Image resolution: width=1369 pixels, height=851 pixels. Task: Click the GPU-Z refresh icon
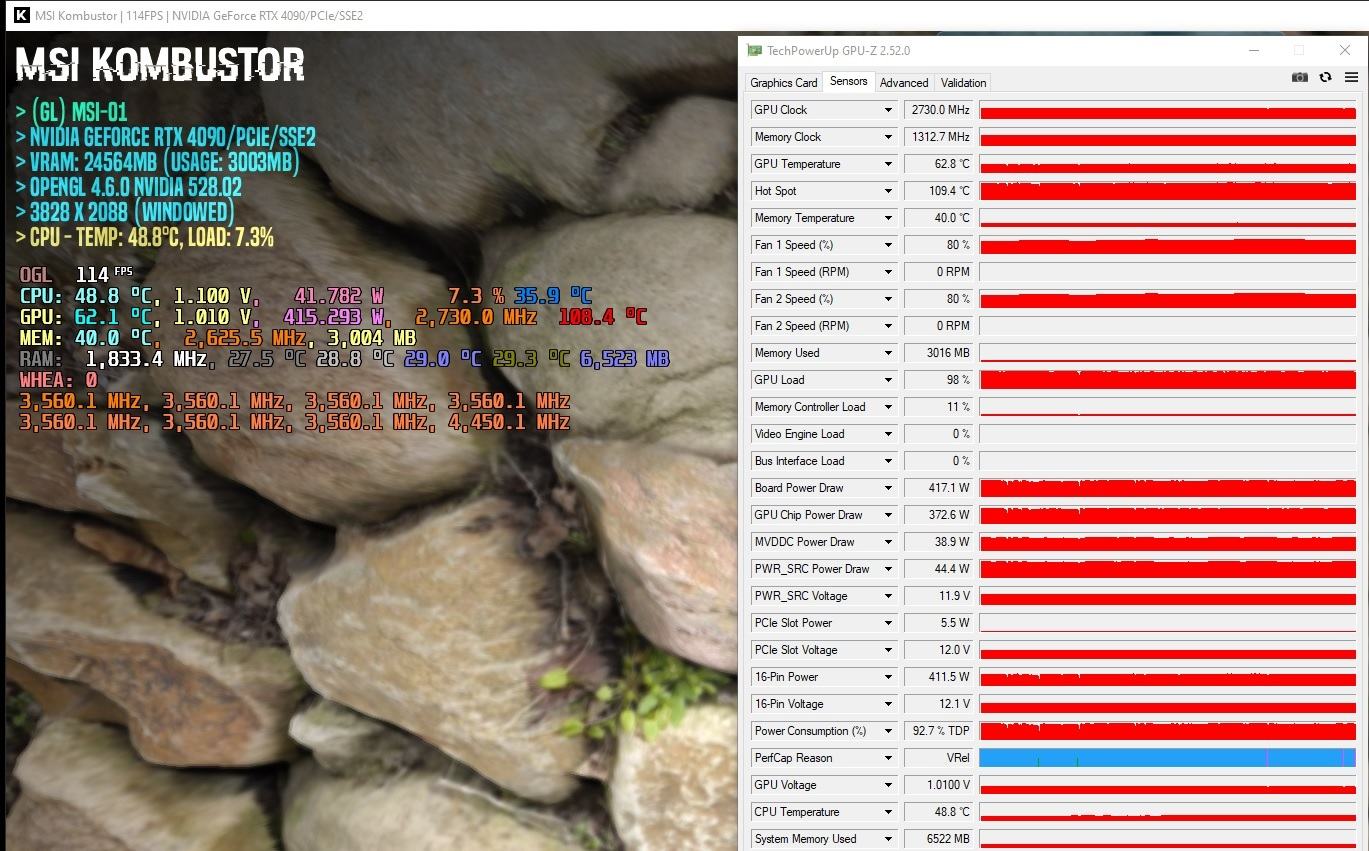(x=1325, y=77)
